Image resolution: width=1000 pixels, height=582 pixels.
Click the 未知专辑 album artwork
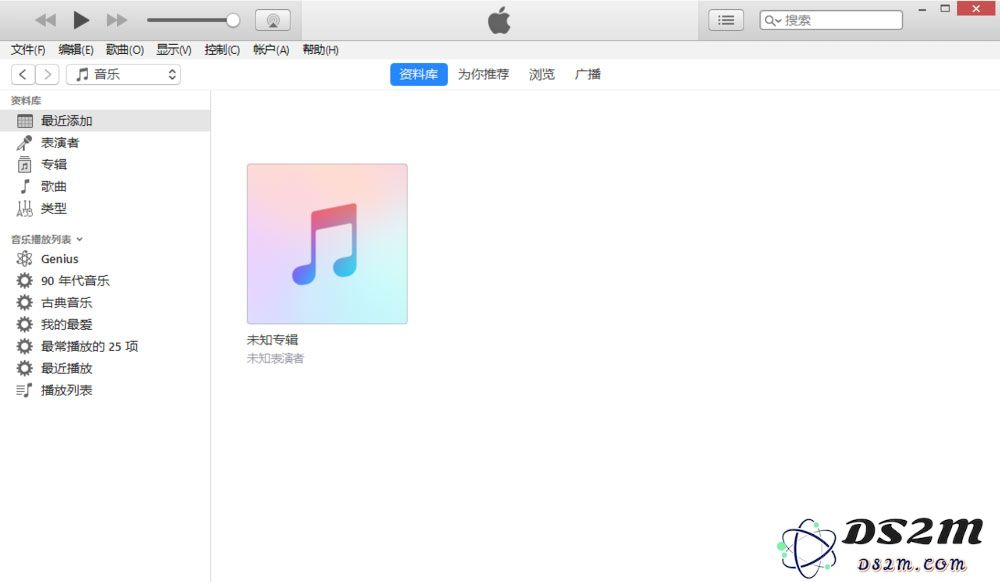point(327,244)
